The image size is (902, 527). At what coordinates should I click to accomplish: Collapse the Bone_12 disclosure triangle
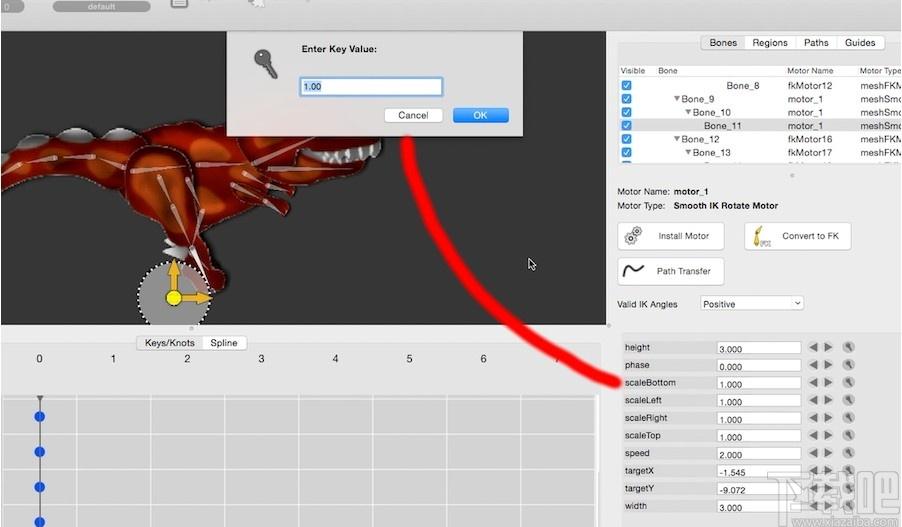[677, 139]
